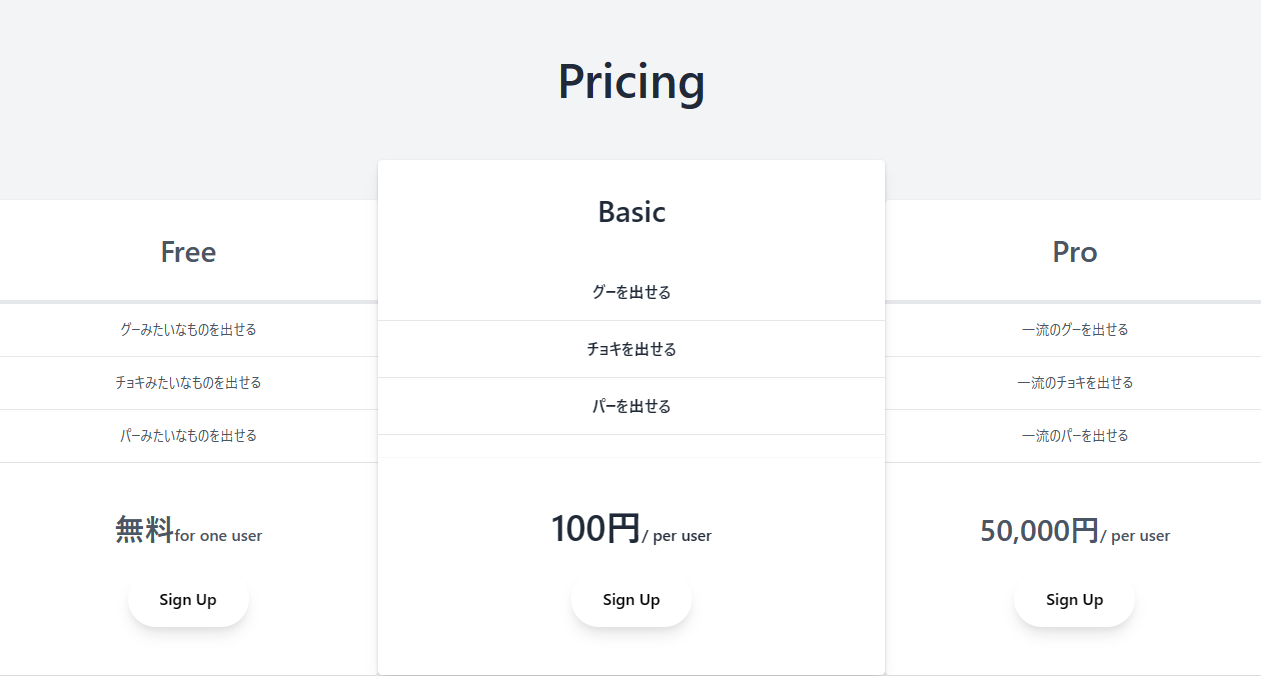This screenshot has height=676, width=1261.
Task: Select the Free plan title
Action: coord(188,252)
